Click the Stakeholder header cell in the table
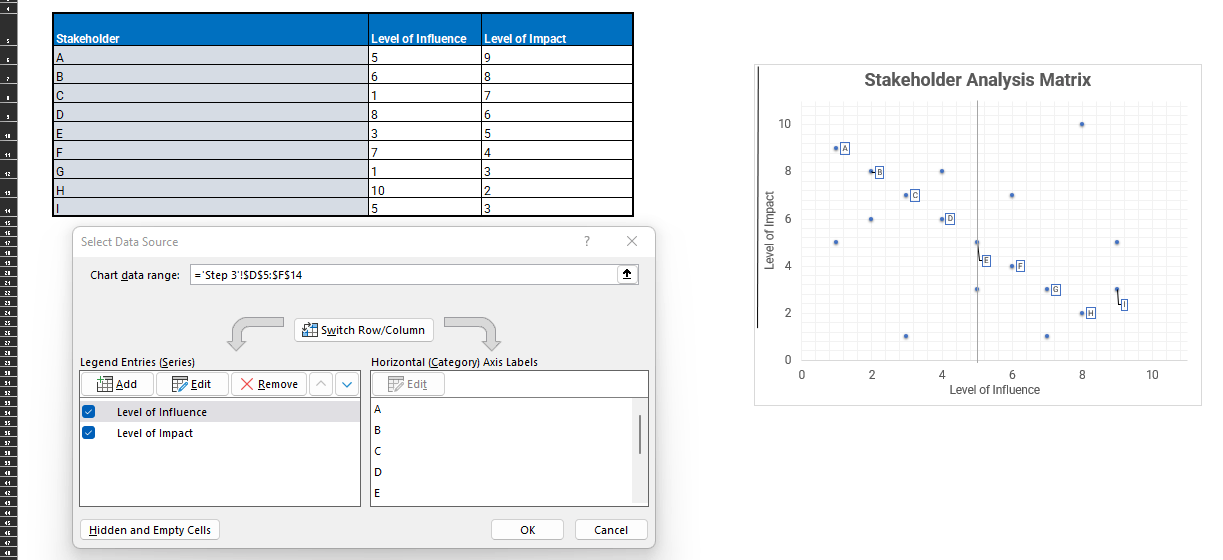Screen dimensions: 1223x560 pyautogui.click(x=211, y=30)
